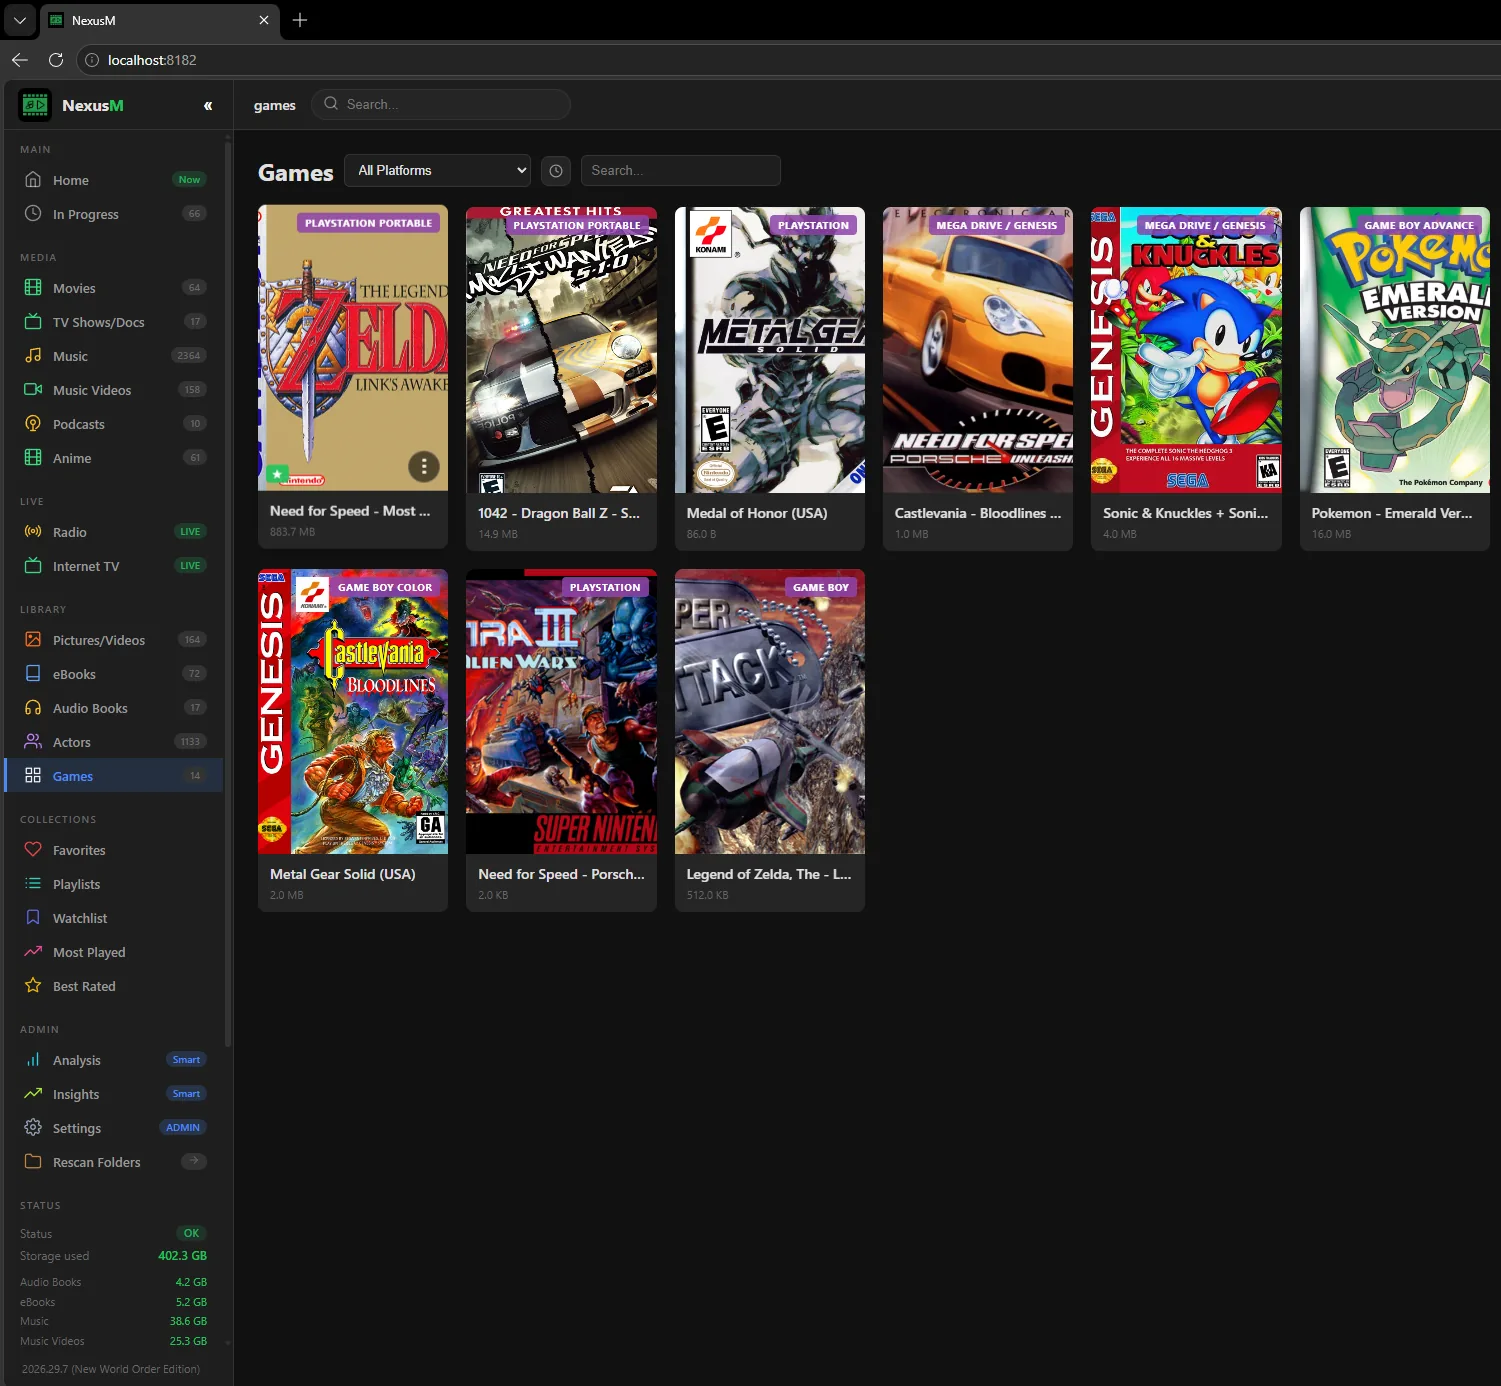
Task: Open the Medal of Honor (USA) title
Action: click(x=757, y=513)
